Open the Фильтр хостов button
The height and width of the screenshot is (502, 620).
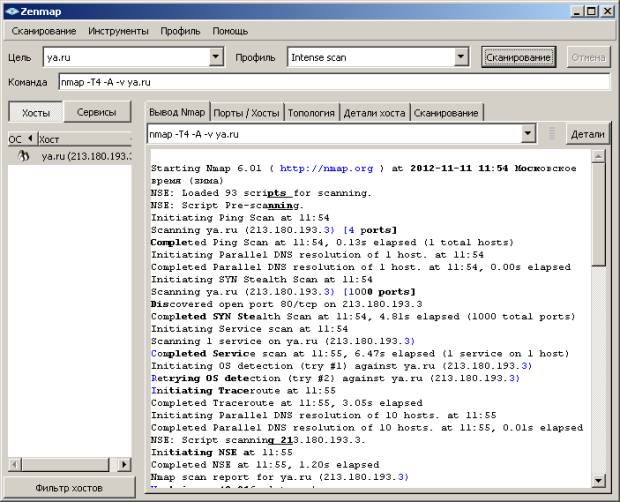69,488
